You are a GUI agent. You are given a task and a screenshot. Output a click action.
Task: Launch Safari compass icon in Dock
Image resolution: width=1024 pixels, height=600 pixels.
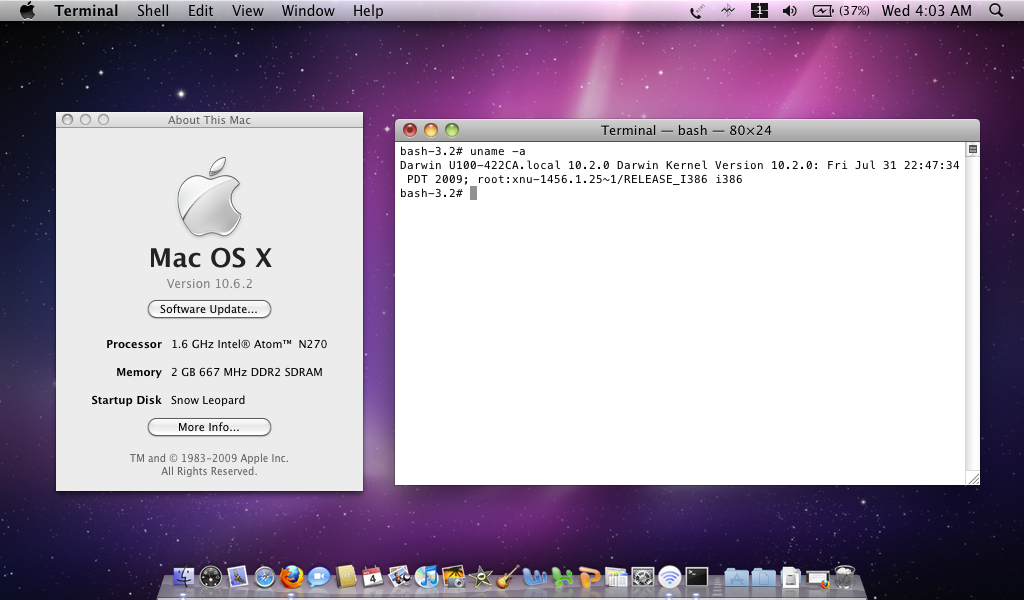point(264,576)
